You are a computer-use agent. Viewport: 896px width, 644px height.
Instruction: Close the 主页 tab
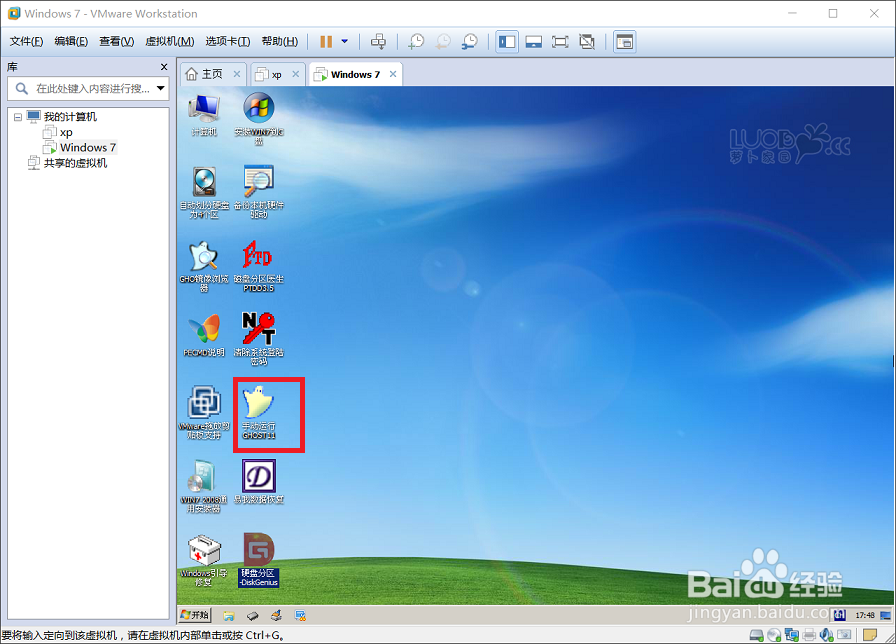237,74
